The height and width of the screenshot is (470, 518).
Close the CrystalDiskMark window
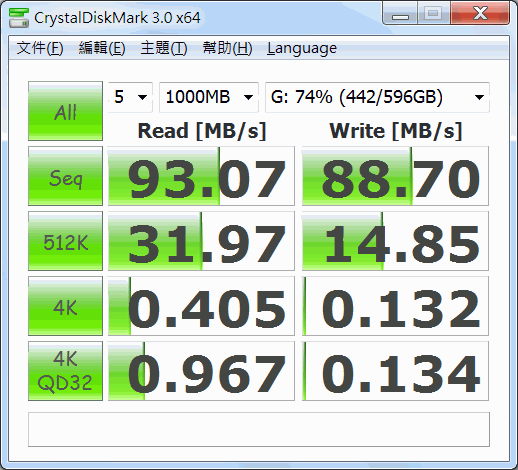point(480,14)
